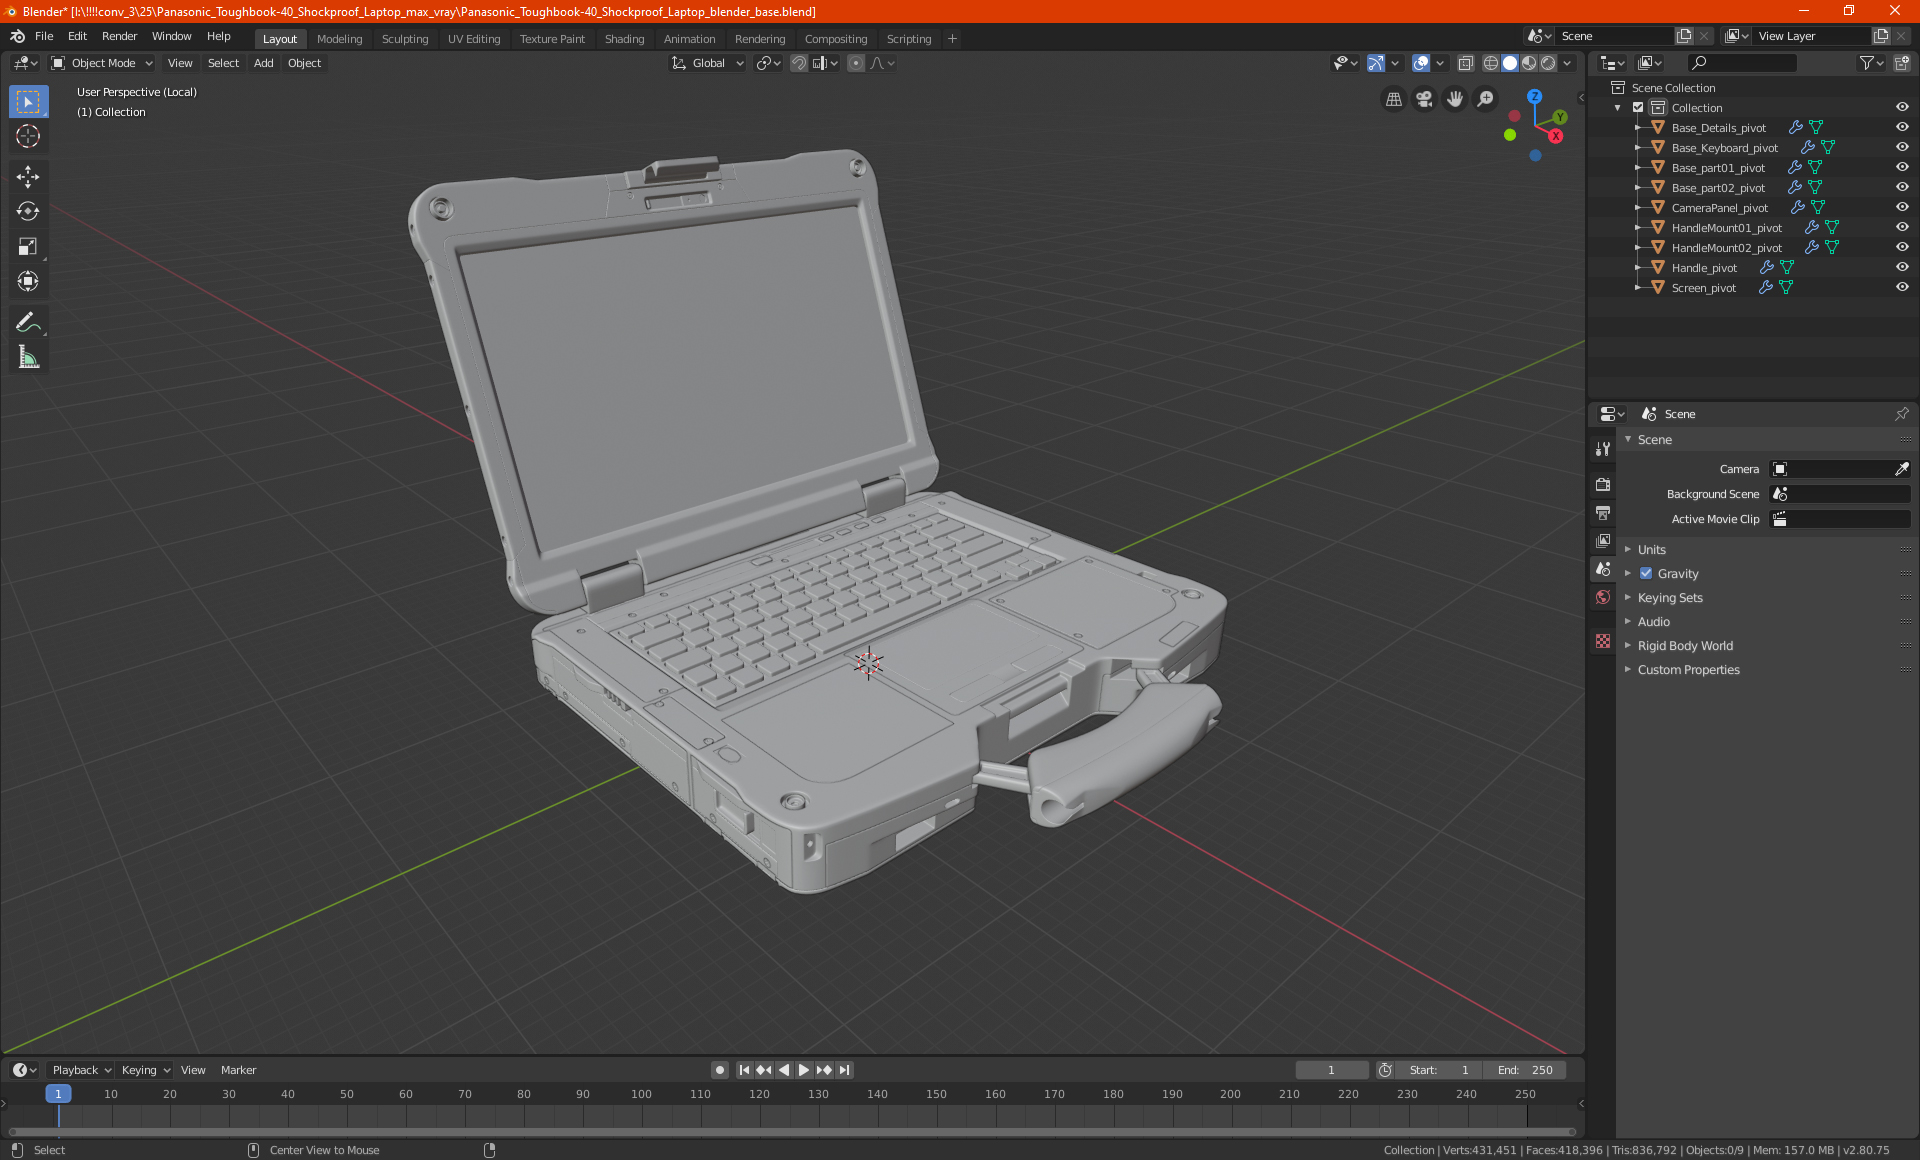Open the Active Tool properties tab
1920x1160 pixels.
(x=1603, y=449)
